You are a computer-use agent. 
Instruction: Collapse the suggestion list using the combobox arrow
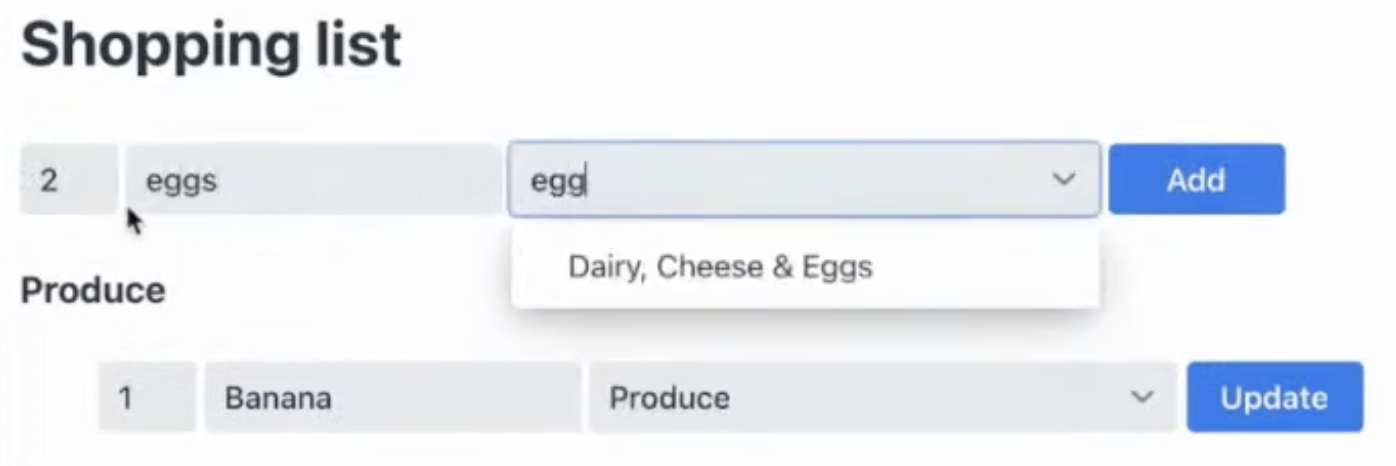pyautogui.click(x=1063, y=180)
